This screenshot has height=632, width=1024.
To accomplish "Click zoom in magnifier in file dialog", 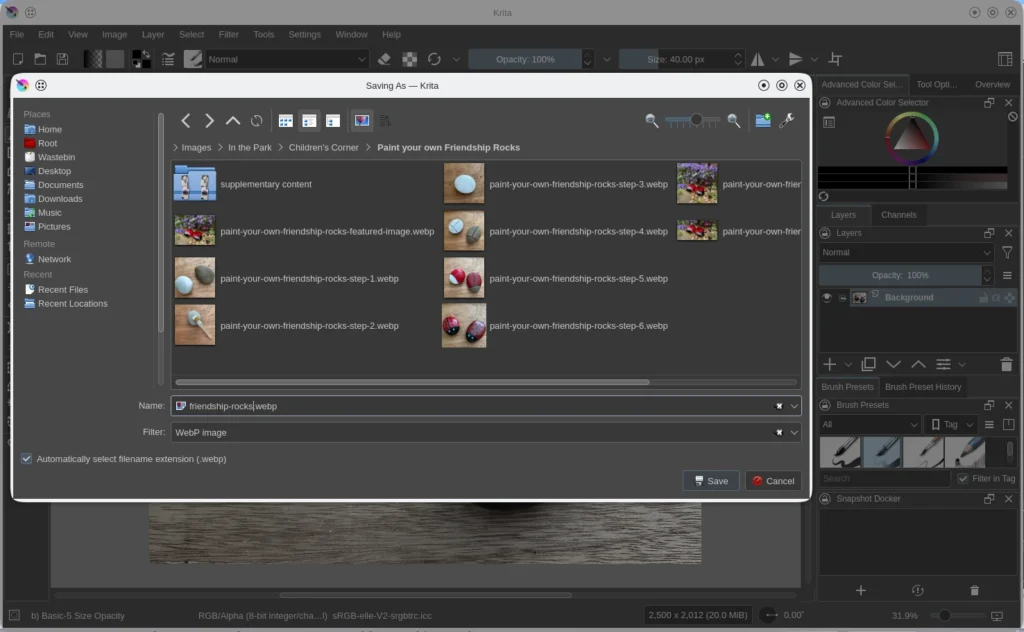I will 734,121.
